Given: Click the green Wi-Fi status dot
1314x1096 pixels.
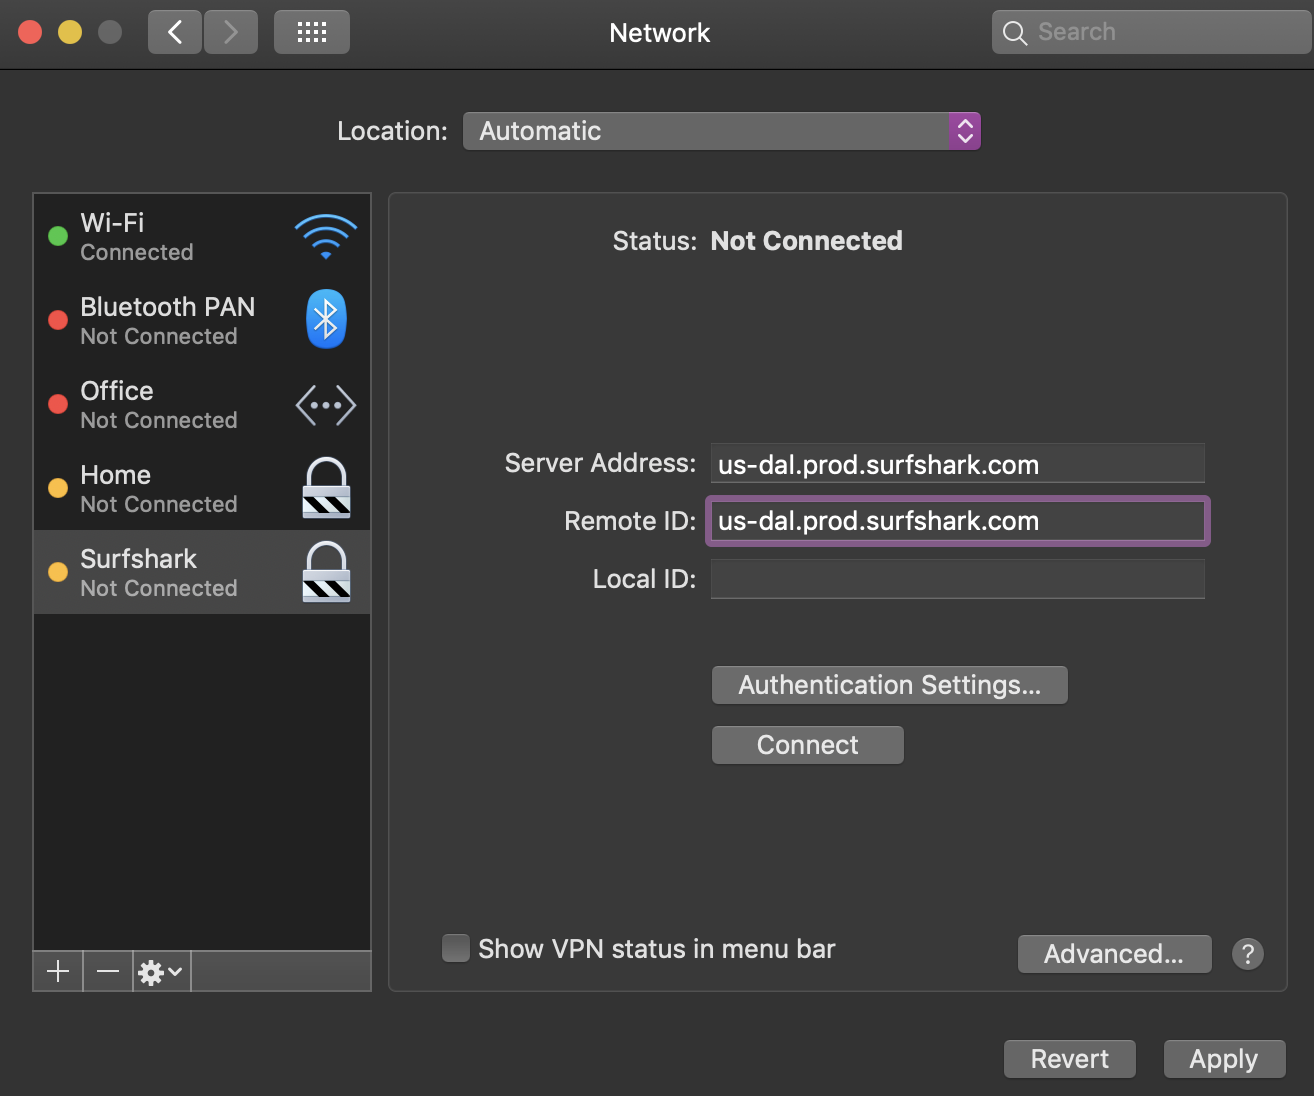Looking at the screenshot, I should coord(58,236).
